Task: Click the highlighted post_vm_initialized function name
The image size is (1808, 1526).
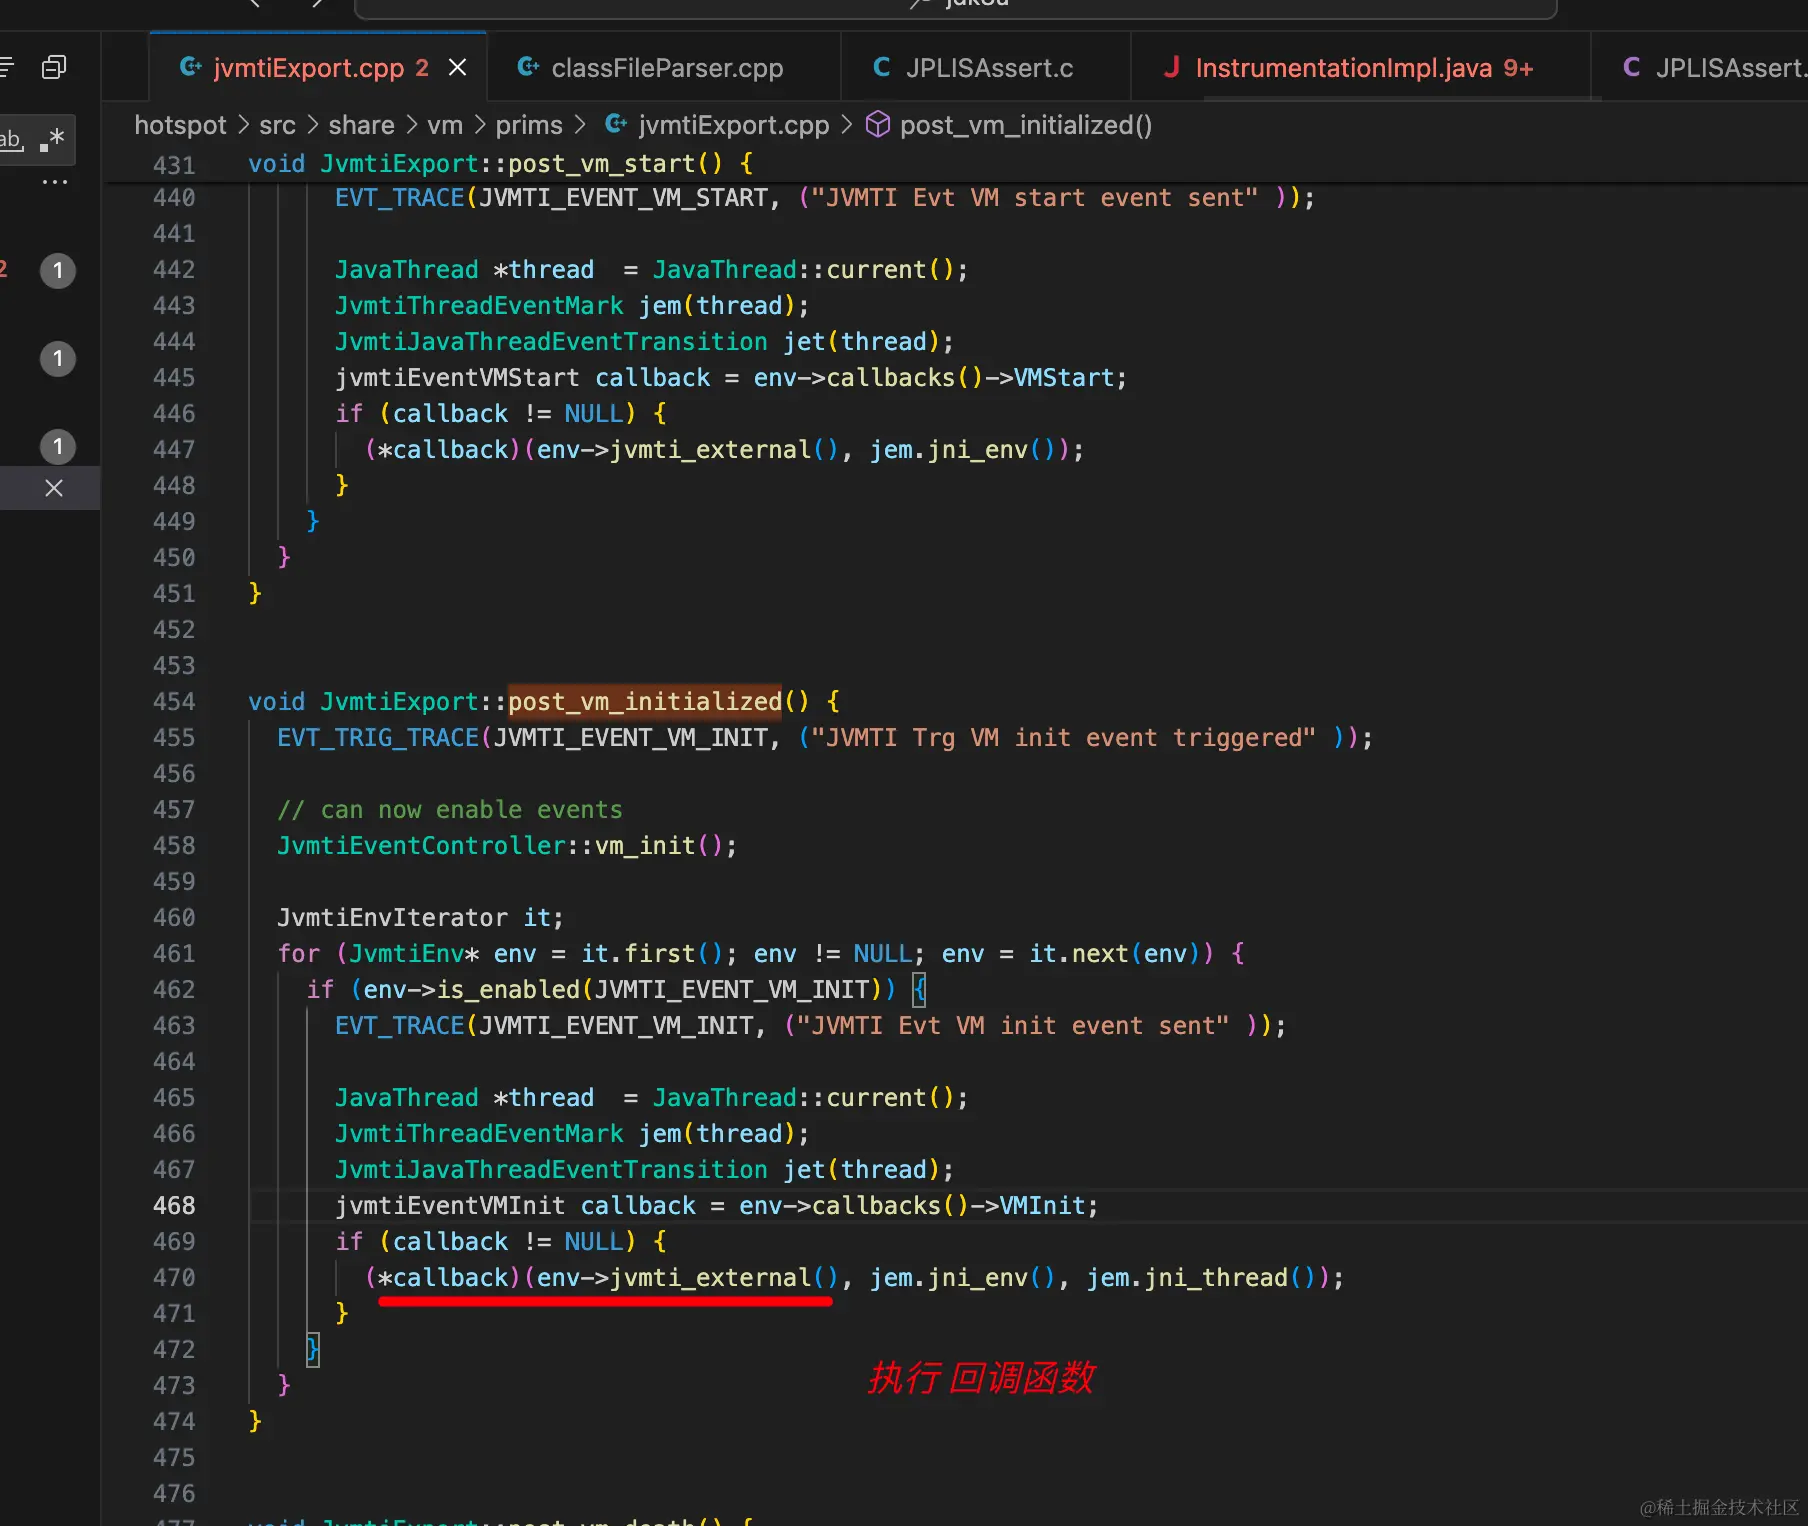Action: coord(645,701)
